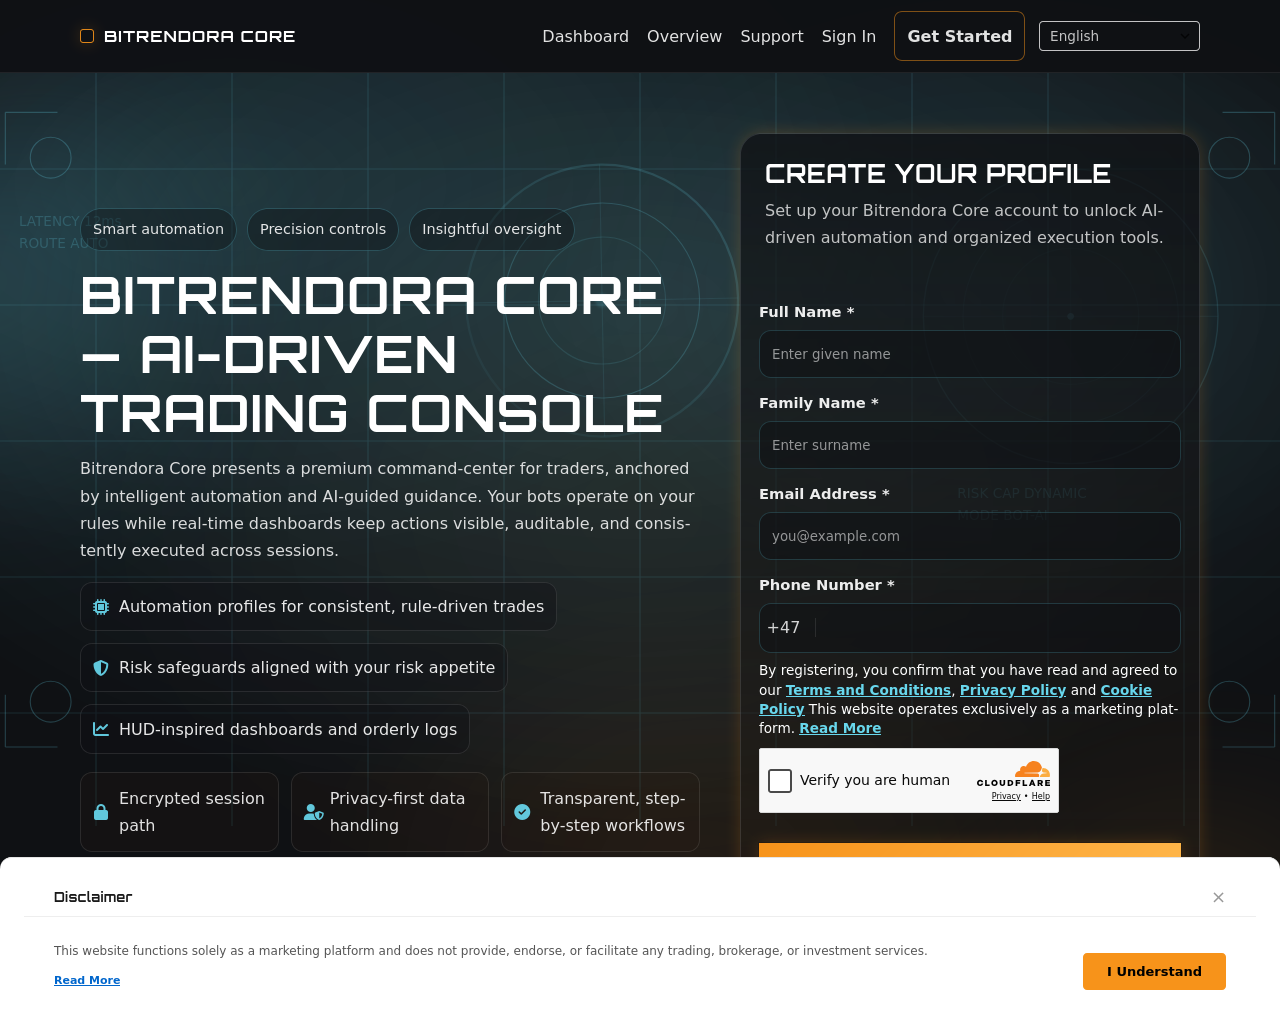This screenshot has height=1024, width=1280.
Task: Click the orange submit button below the captcha
Action: click(x=970, y=850)
